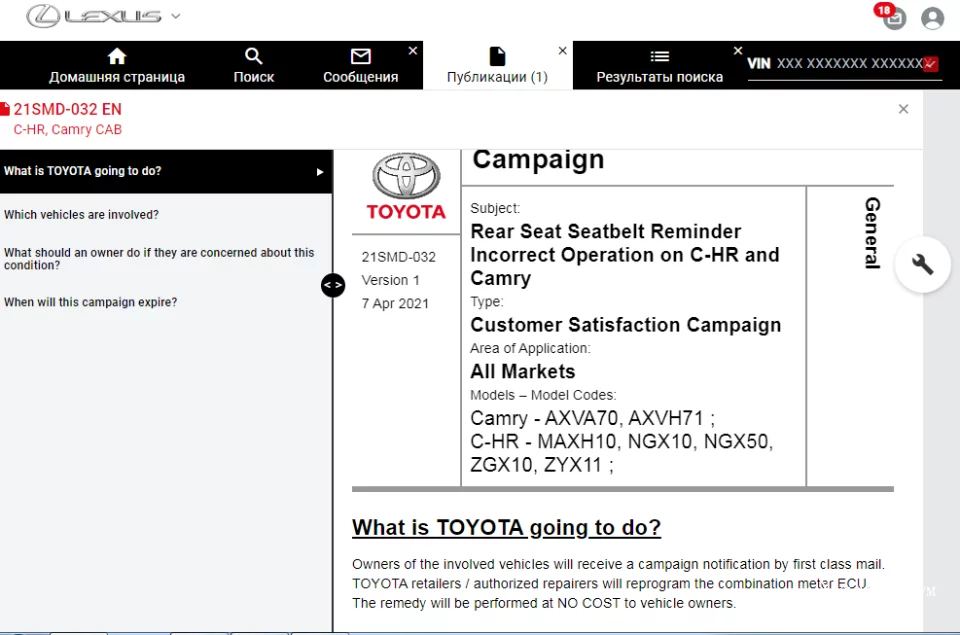The width and height of the screenshot is (960, 635).
Task: Select 'What is TOYOTA going to do?' section
Action: click(x=166, y=171)
